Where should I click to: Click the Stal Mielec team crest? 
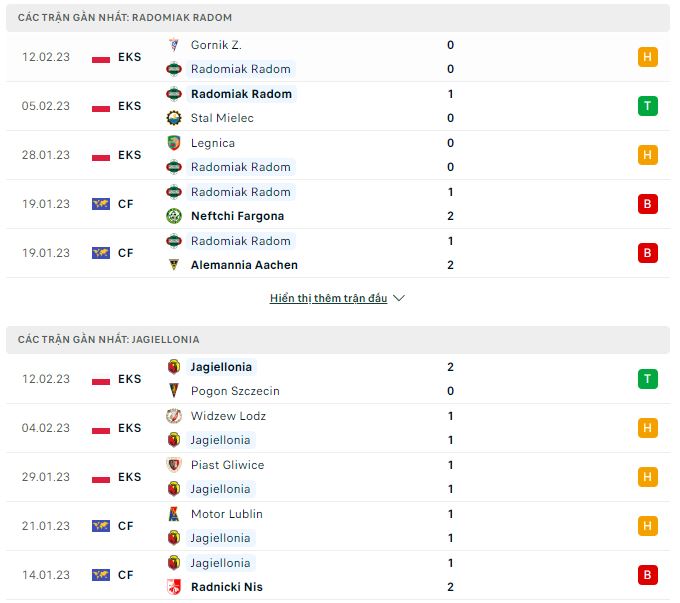click(174, 118)
